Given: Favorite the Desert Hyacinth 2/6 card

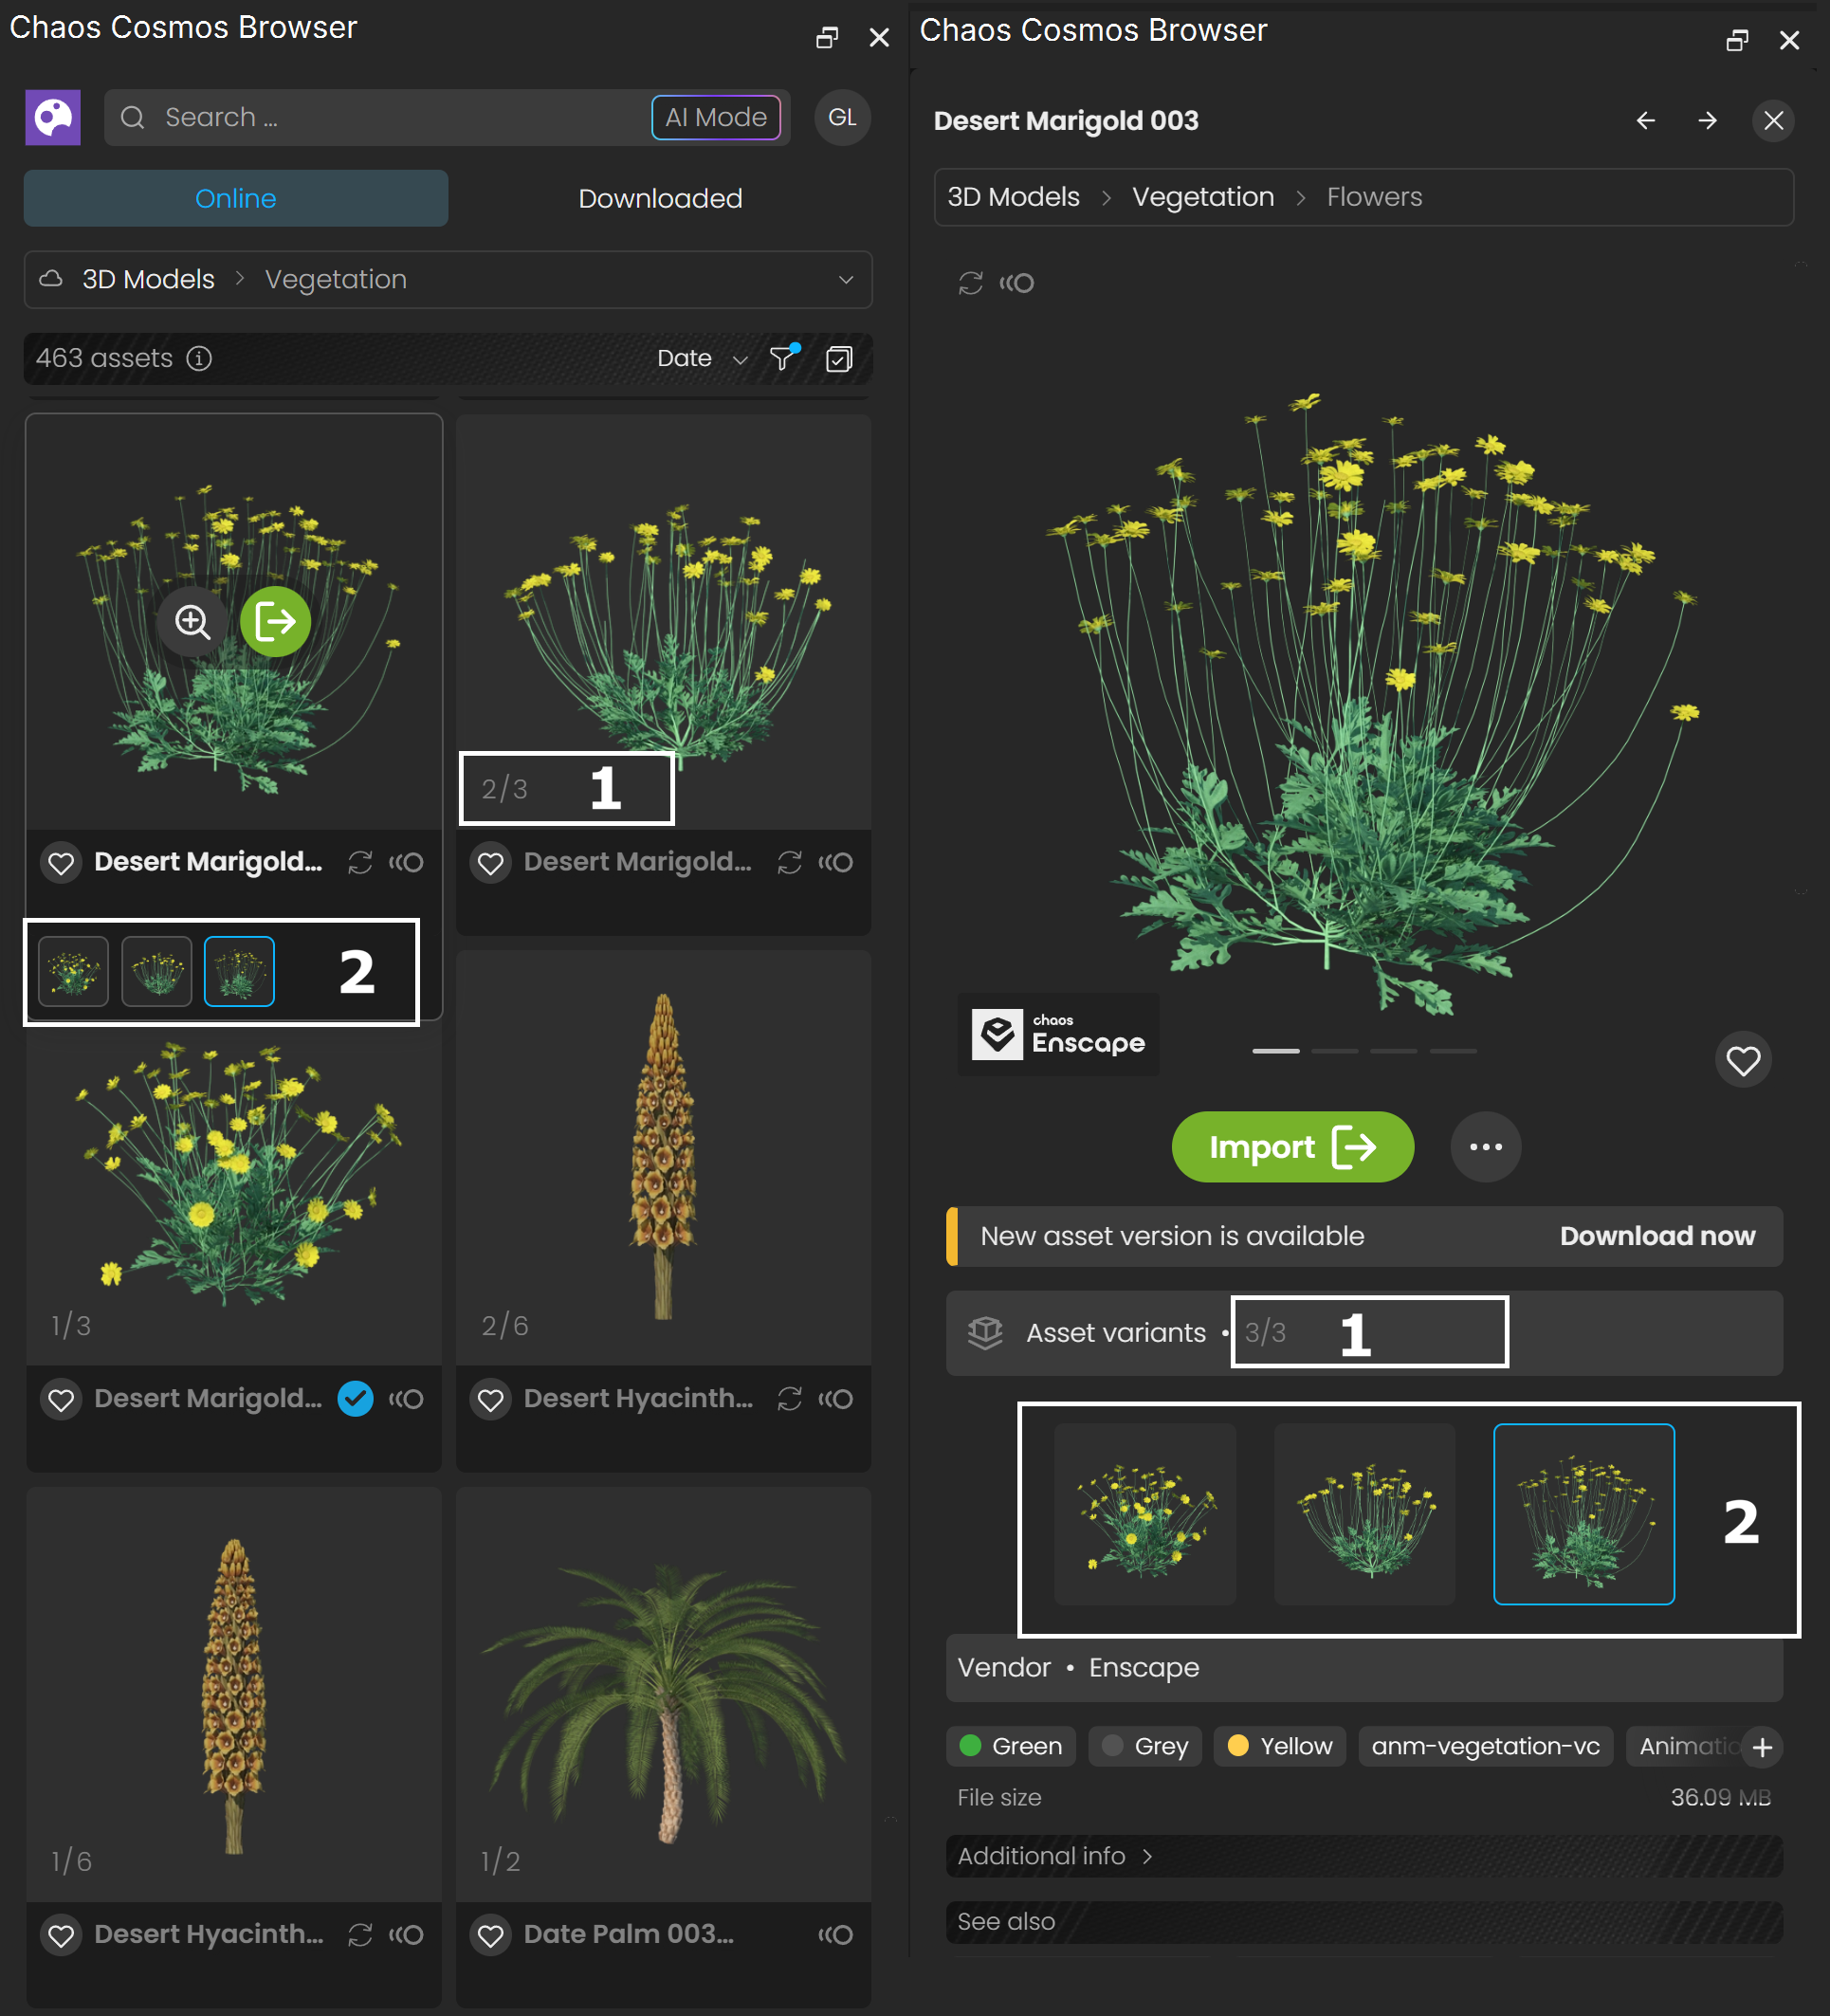Looking at the screenshot, I should point(491,1399).
